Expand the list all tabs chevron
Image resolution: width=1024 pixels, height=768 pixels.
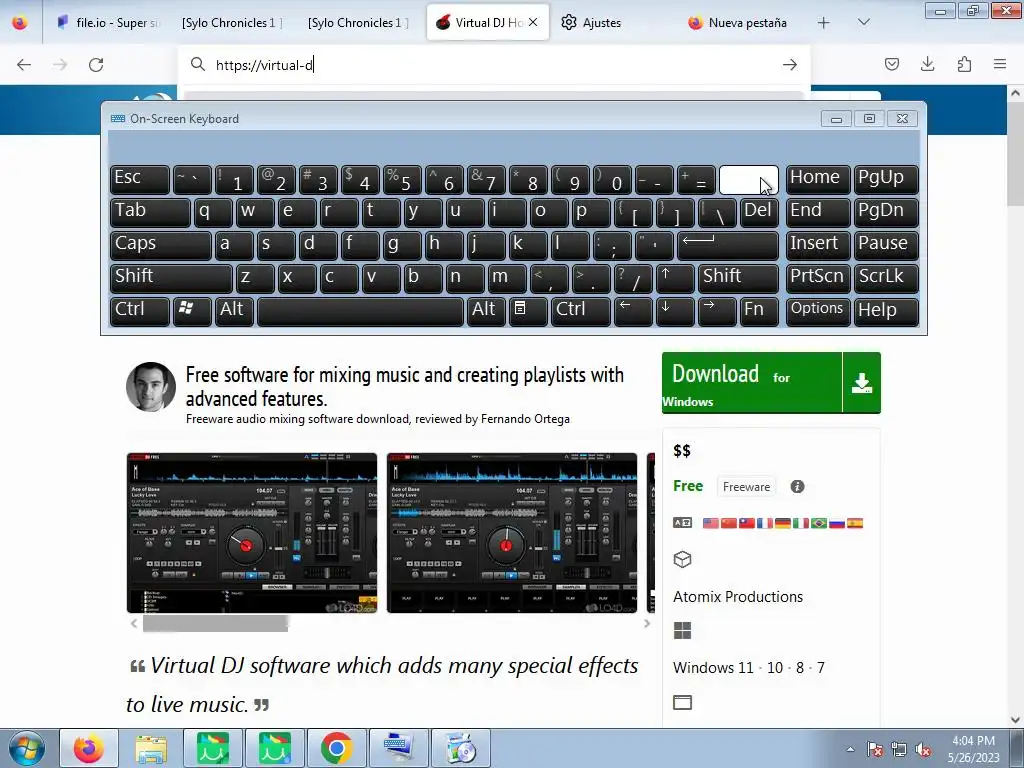point(863,22)
